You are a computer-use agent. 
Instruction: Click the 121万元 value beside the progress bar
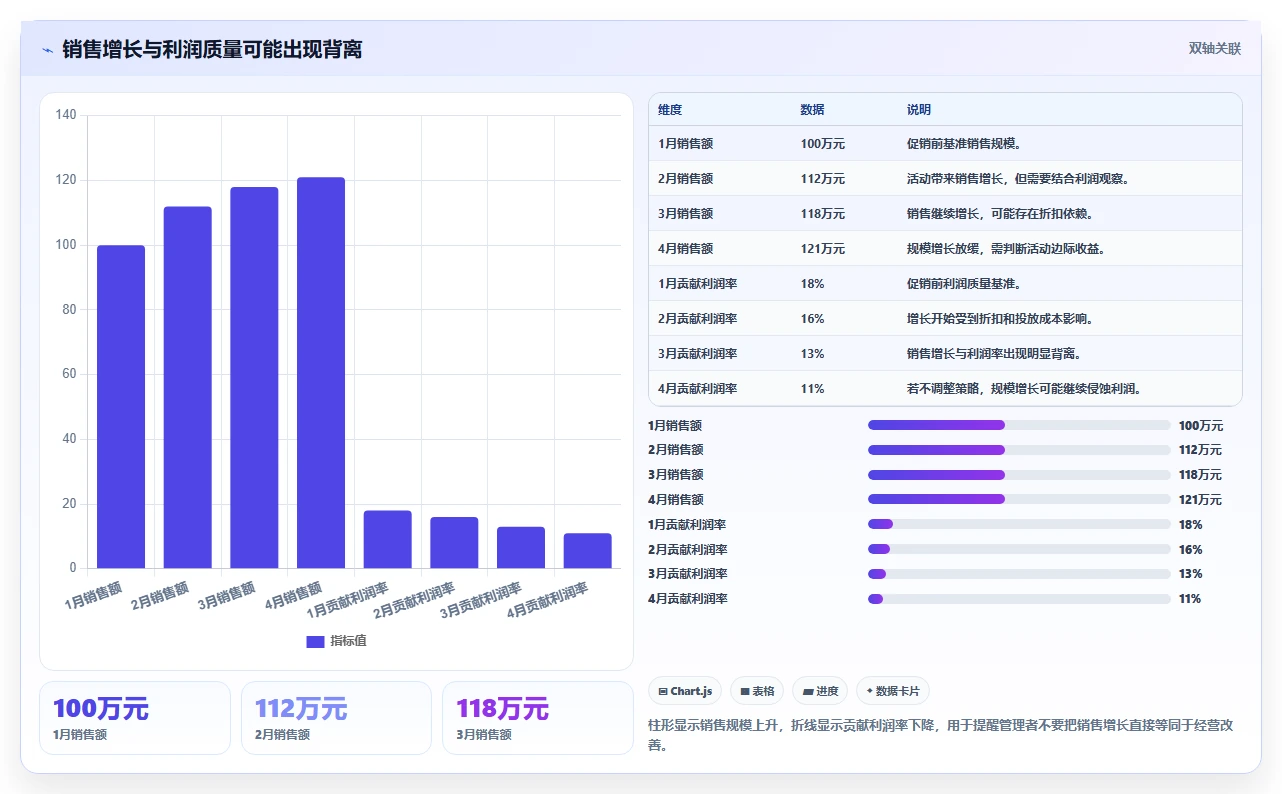pyautogui.click(x=1200, y=500)
